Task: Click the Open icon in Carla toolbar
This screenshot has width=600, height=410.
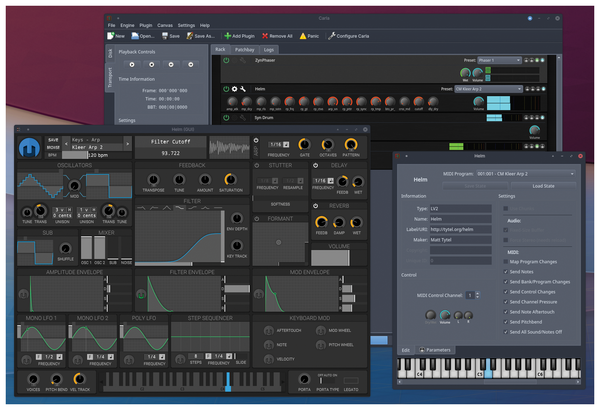Action: click(135, 36)
